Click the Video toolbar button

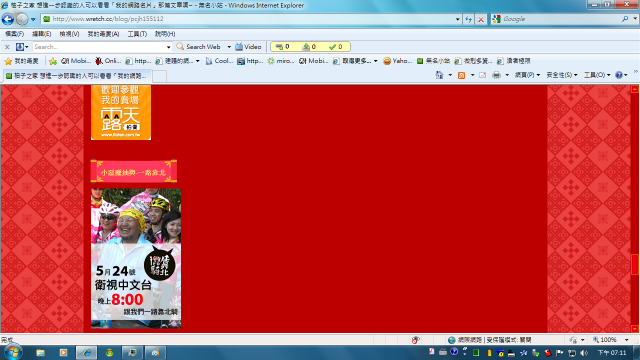(248, 47)
